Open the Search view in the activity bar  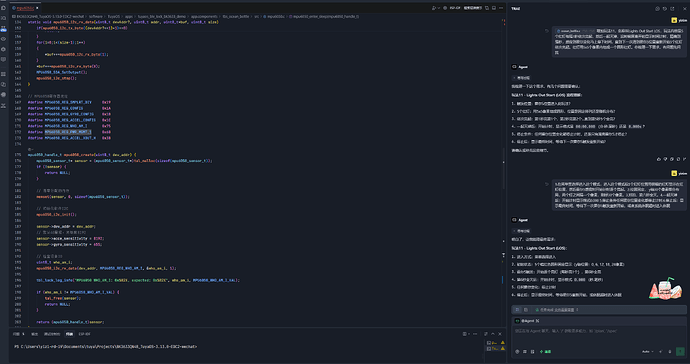[x=4, y=18]
